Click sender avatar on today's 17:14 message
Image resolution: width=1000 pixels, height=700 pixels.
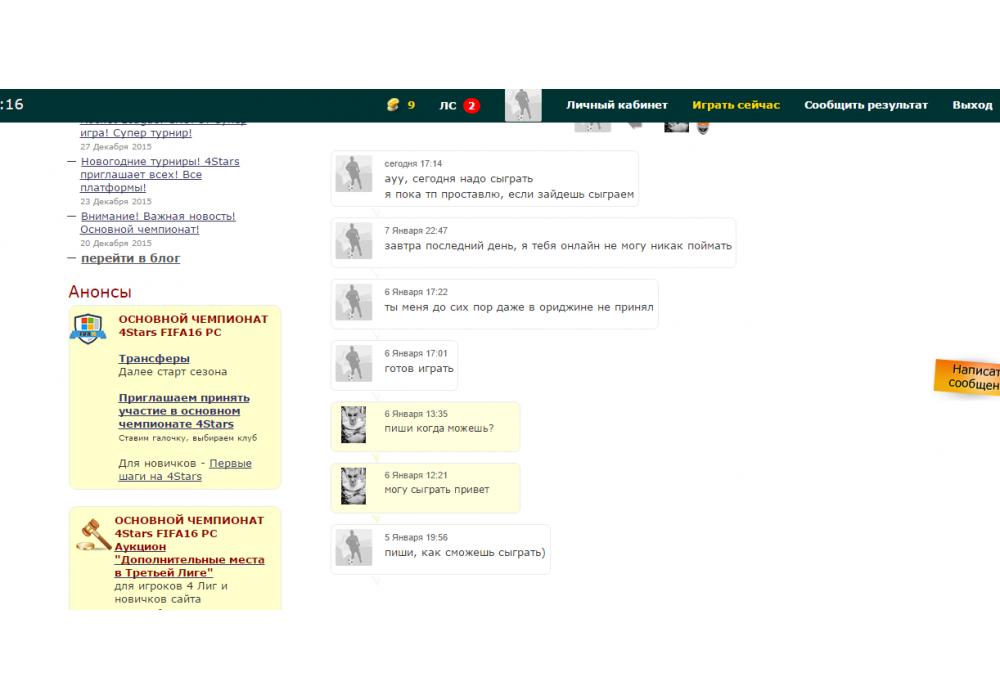tap(353, 173)
